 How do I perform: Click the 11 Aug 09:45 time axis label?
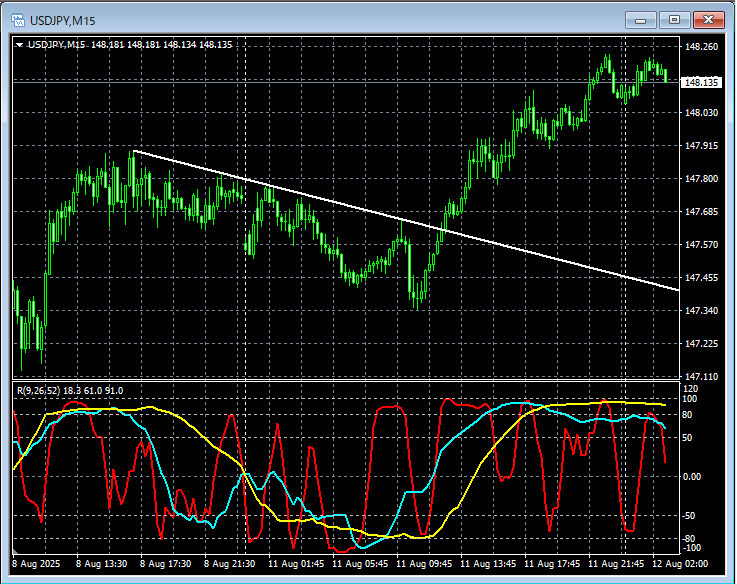coord(424,563)
